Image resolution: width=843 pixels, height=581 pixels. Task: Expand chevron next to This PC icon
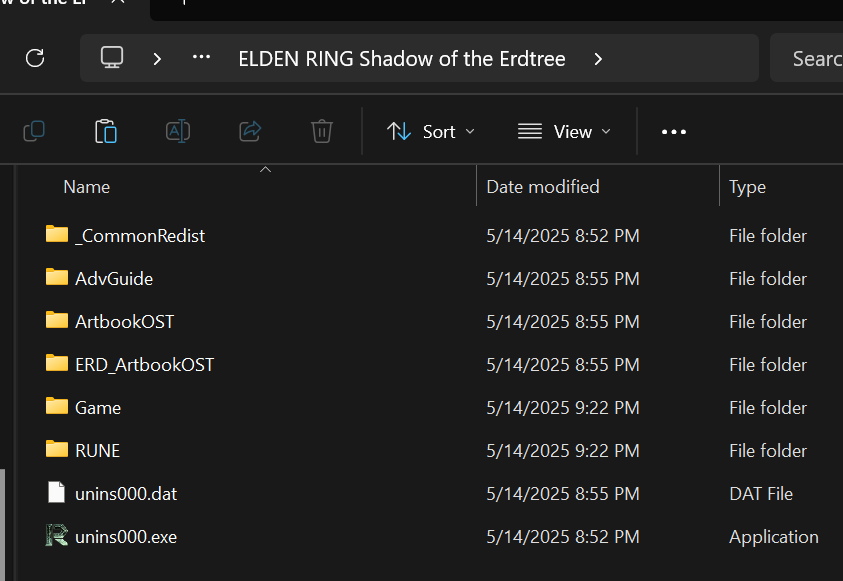point(157,59)
